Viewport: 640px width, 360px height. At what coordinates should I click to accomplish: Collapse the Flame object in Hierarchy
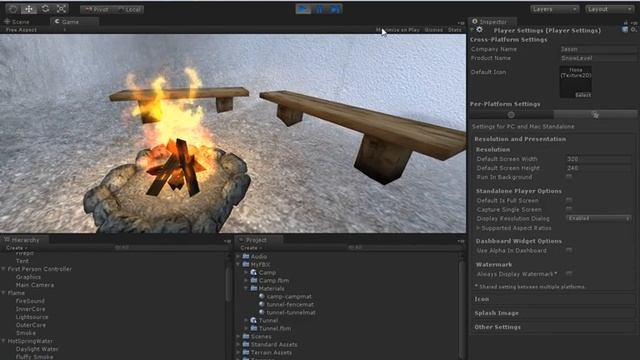[x=4, y=293]
